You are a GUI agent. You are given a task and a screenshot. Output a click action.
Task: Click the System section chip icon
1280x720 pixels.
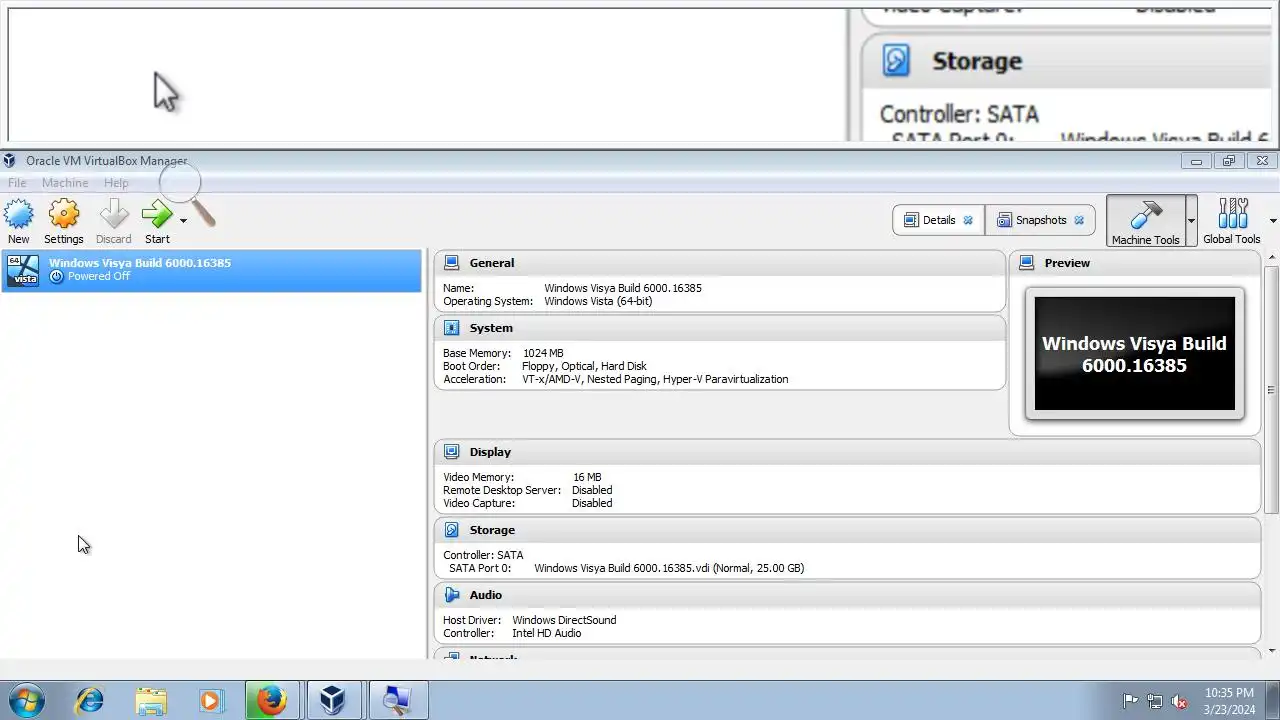[451, 328]
